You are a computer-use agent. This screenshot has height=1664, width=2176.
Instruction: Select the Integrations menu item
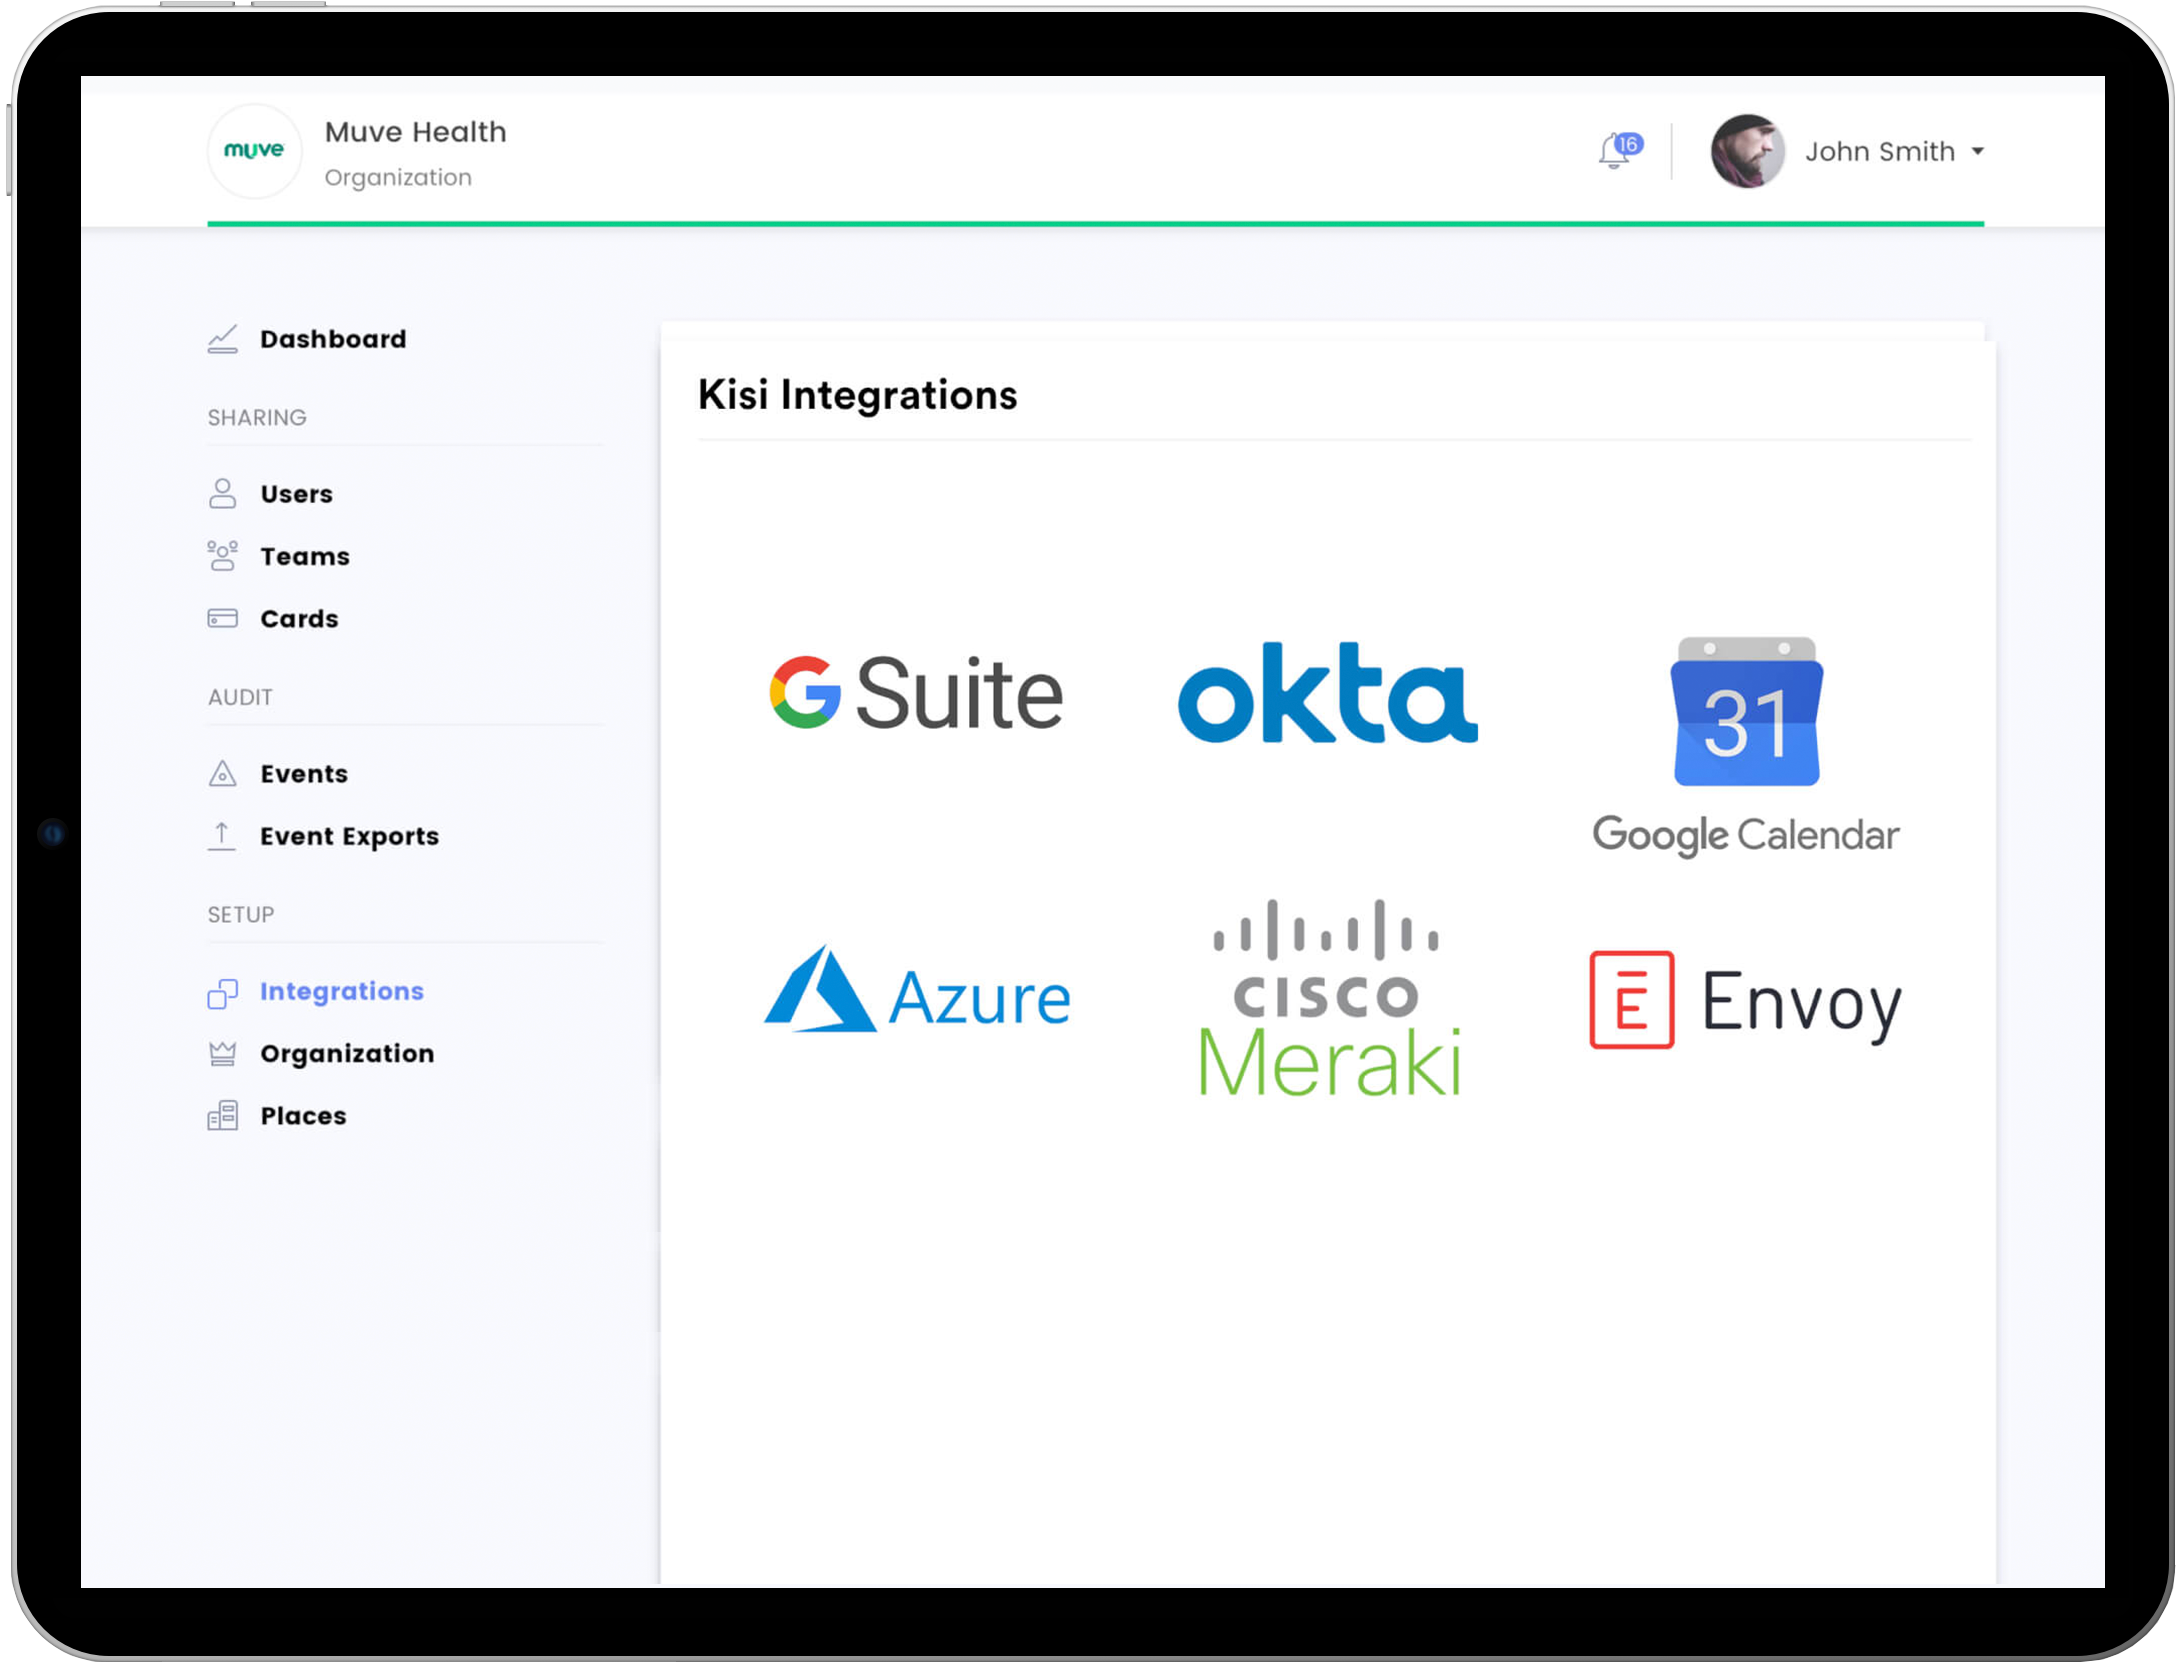(x=342, y=991)
